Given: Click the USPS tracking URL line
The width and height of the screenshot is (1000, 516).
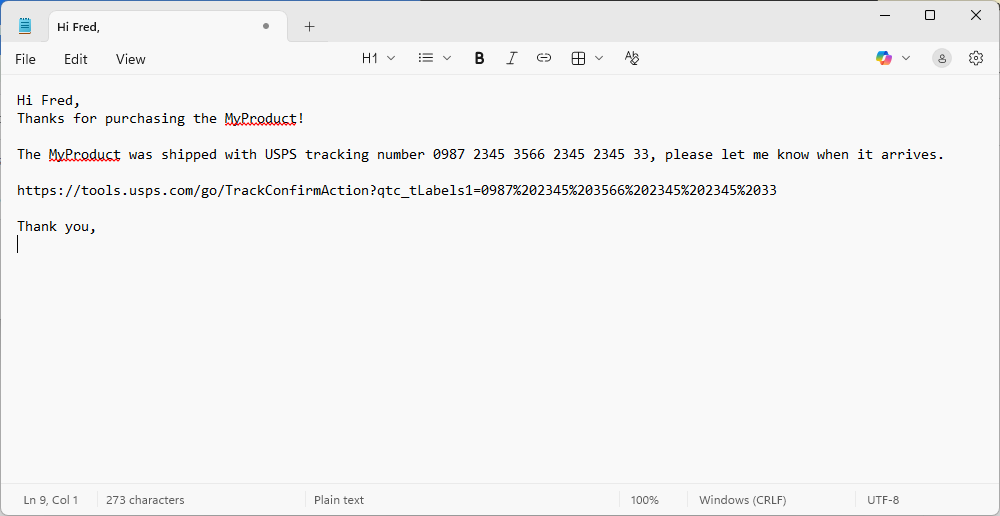Looking at the screenshot, I should click(x=397, y=190).
